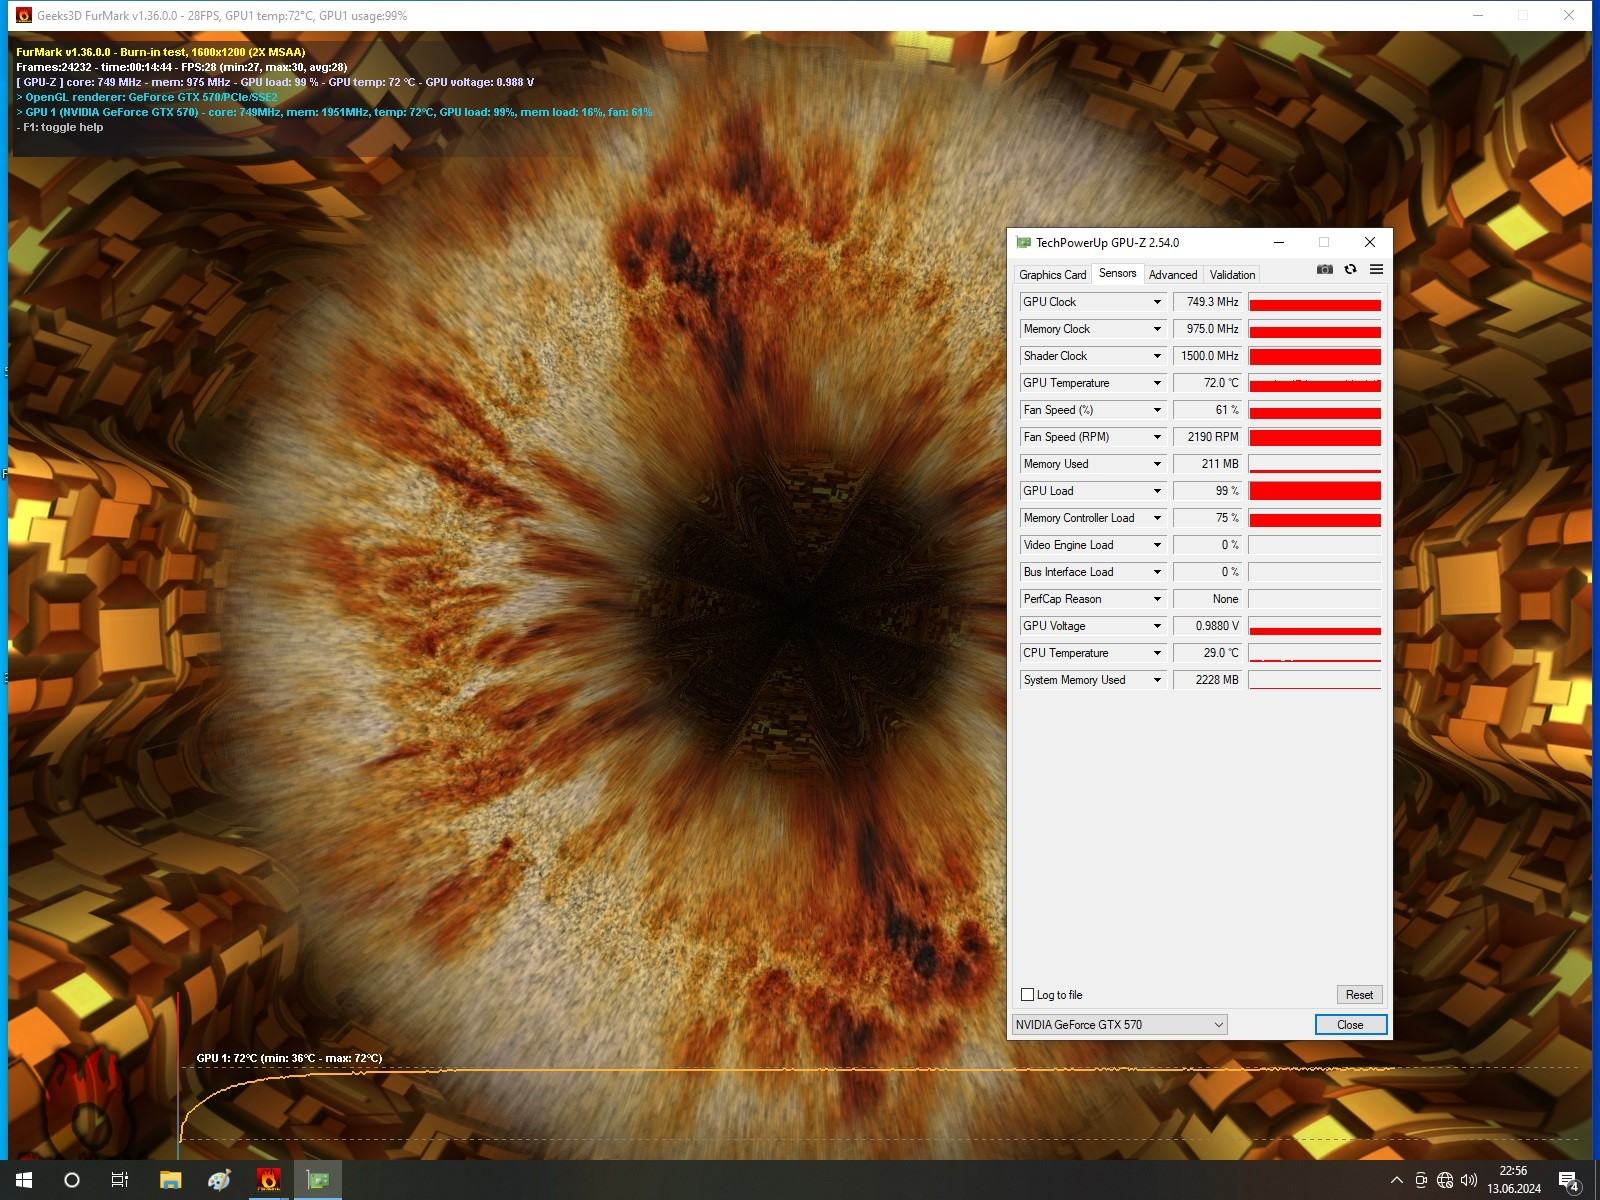Click the GPU-Z refresh icon
The height and width of the screenshot is (1200, 1600).
tap(1350, 269)
